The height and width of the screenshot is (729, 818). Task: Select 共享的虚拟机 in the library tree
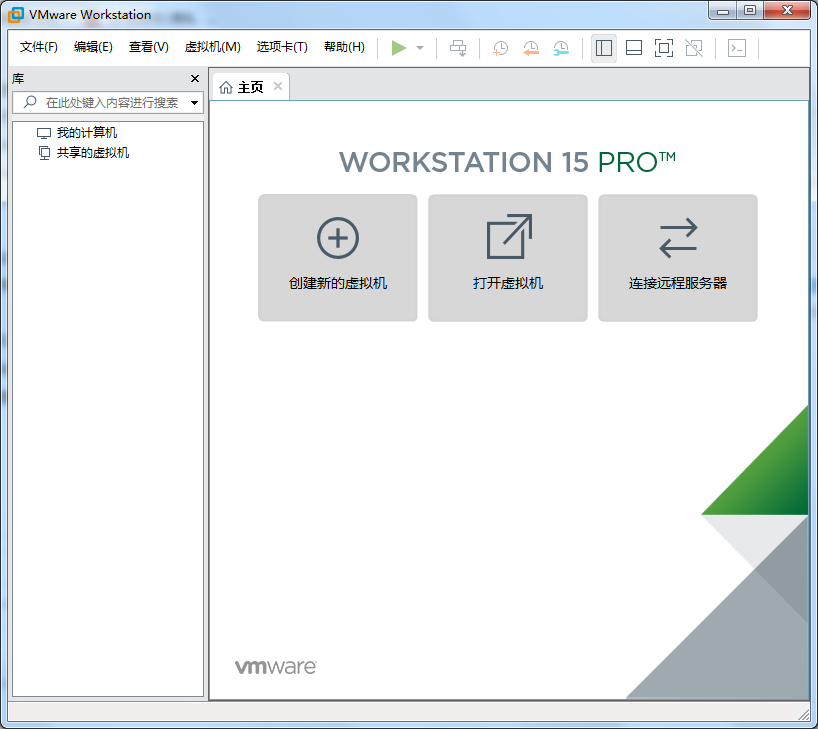[x=83, y=153]
